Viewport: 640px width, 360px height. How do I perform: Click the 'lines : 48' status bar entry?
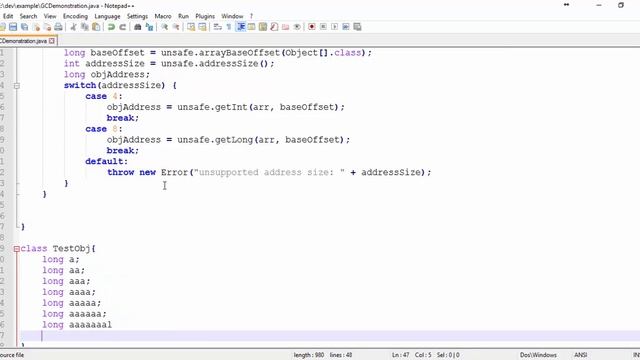(x=341, y=355)
